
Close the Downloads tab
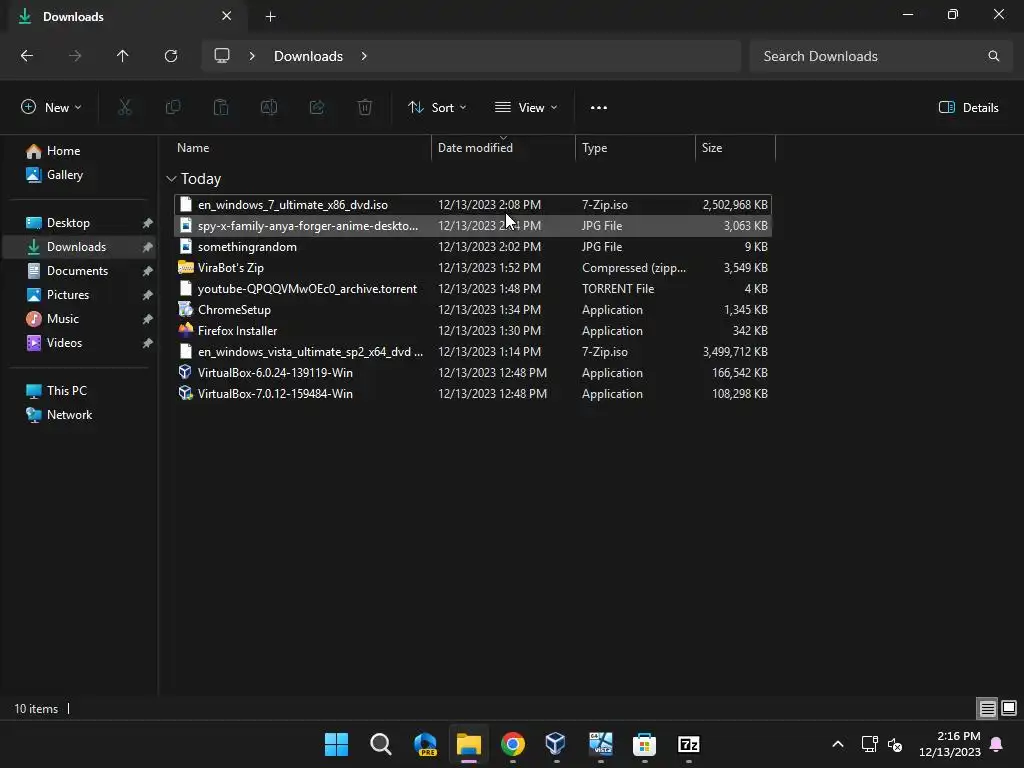[x=227, y=16]
